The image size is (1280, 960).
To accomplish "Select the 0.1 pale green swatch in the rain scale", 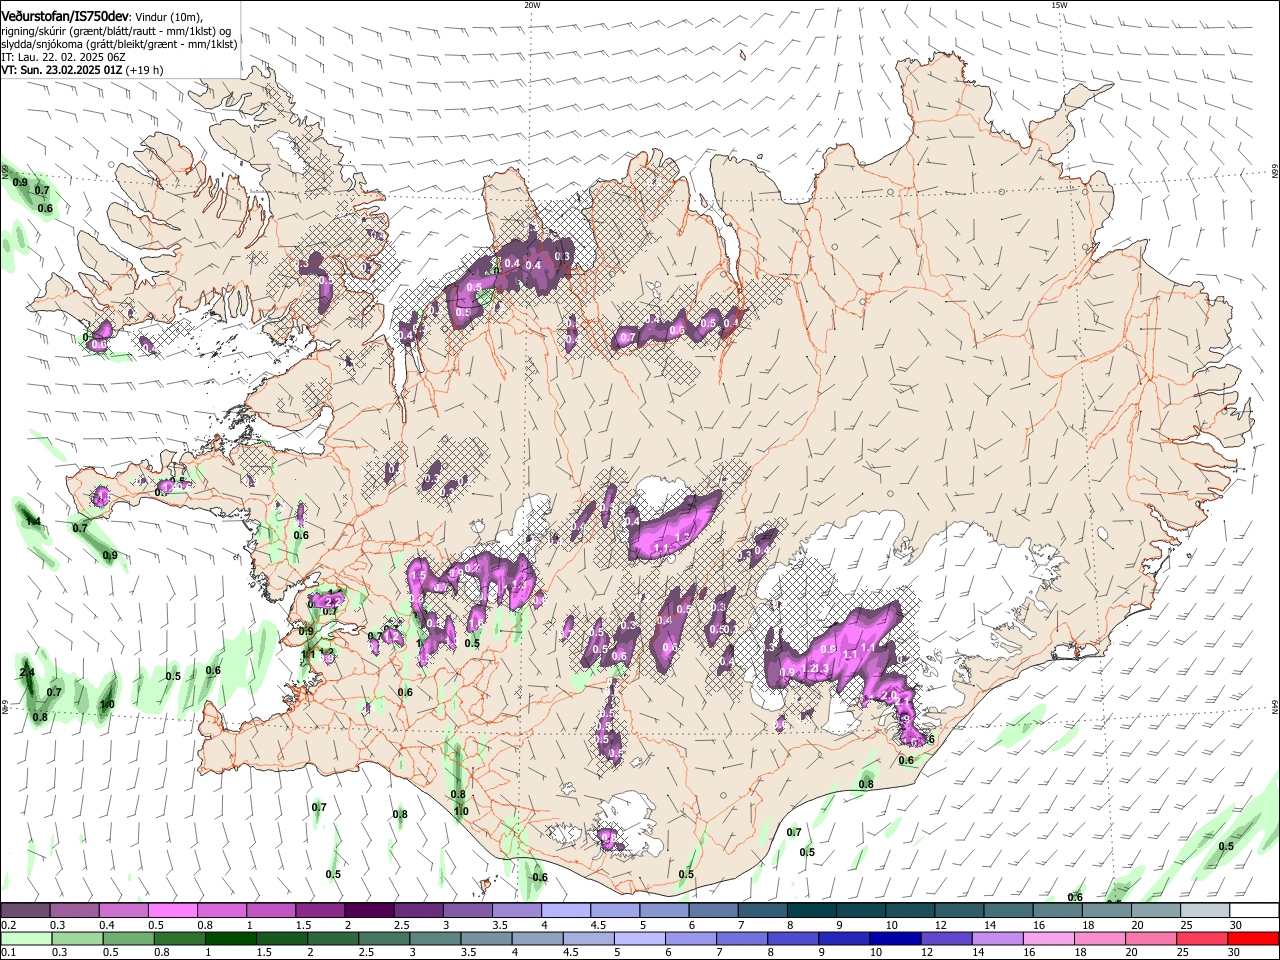I will (x=25, y=938).
